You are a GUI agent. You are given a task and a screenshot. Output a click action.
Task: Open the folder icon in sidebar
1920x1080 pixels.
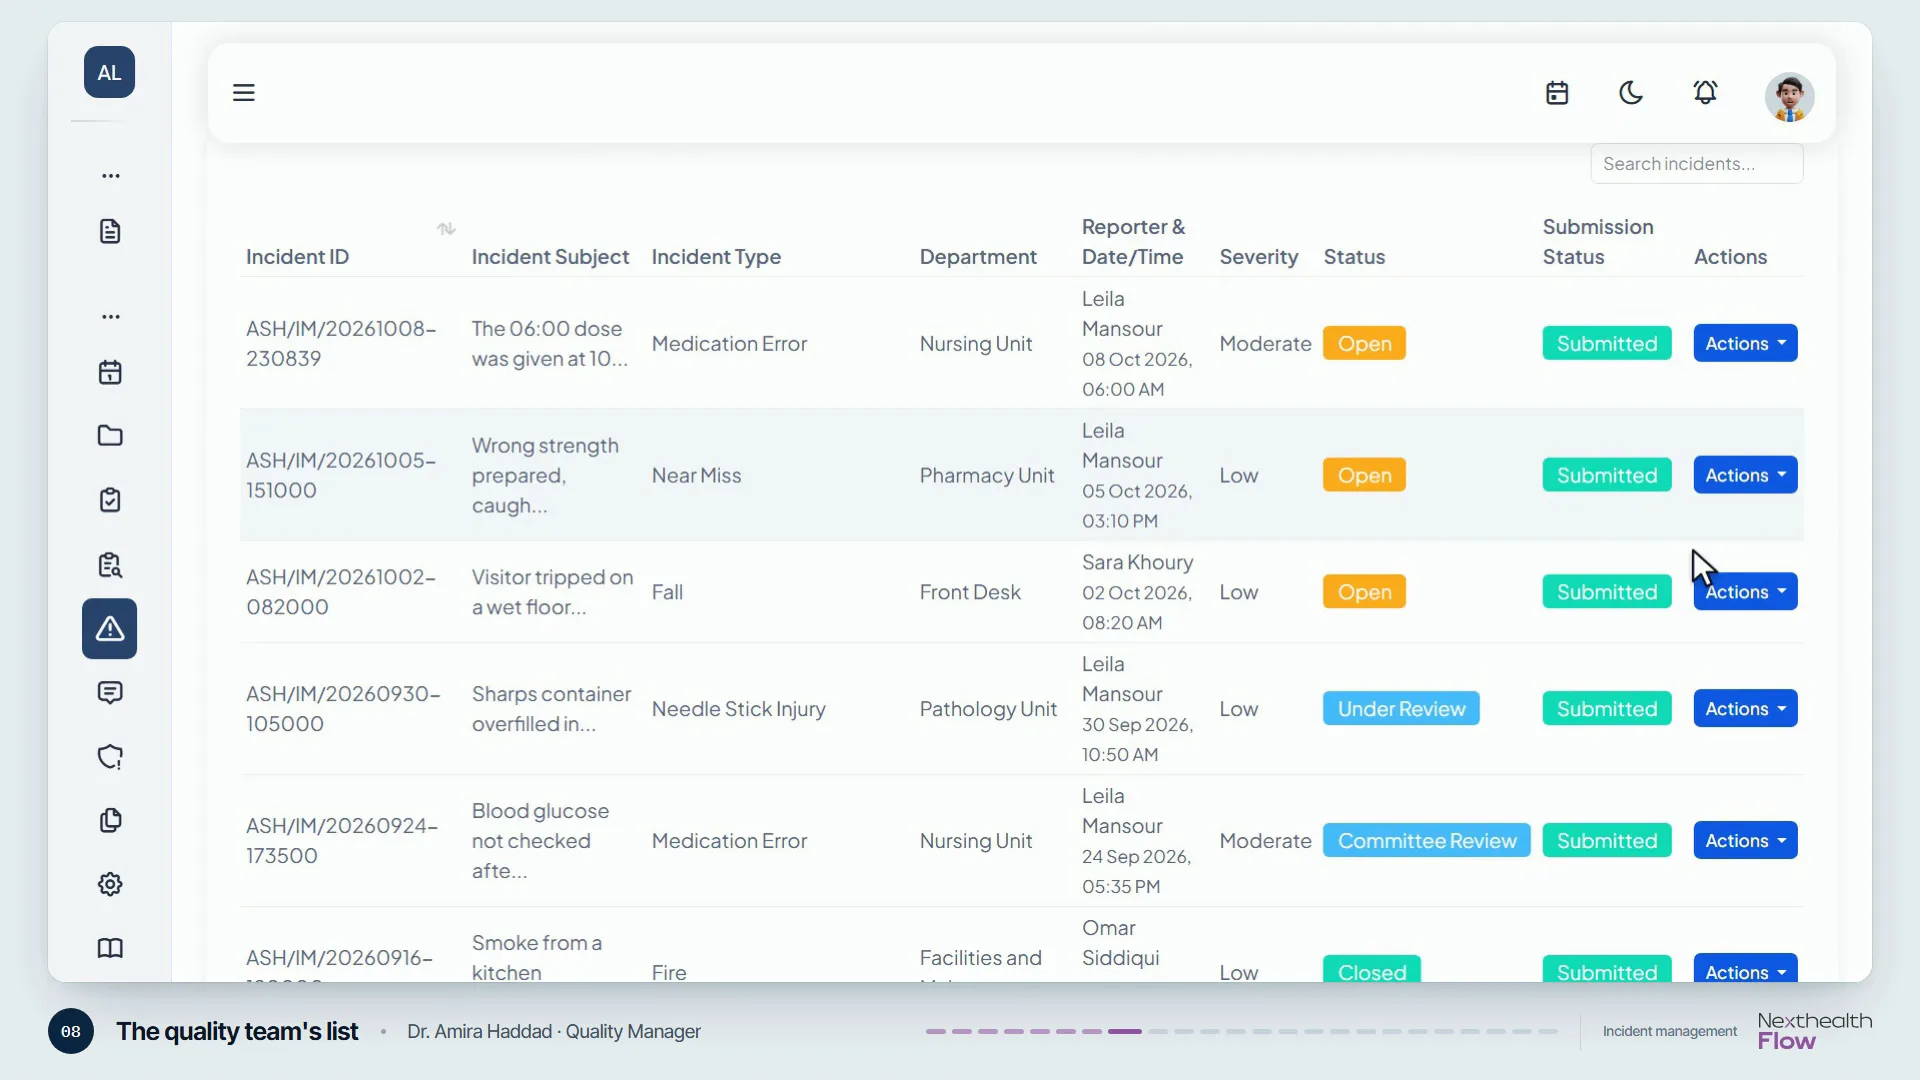110,435
